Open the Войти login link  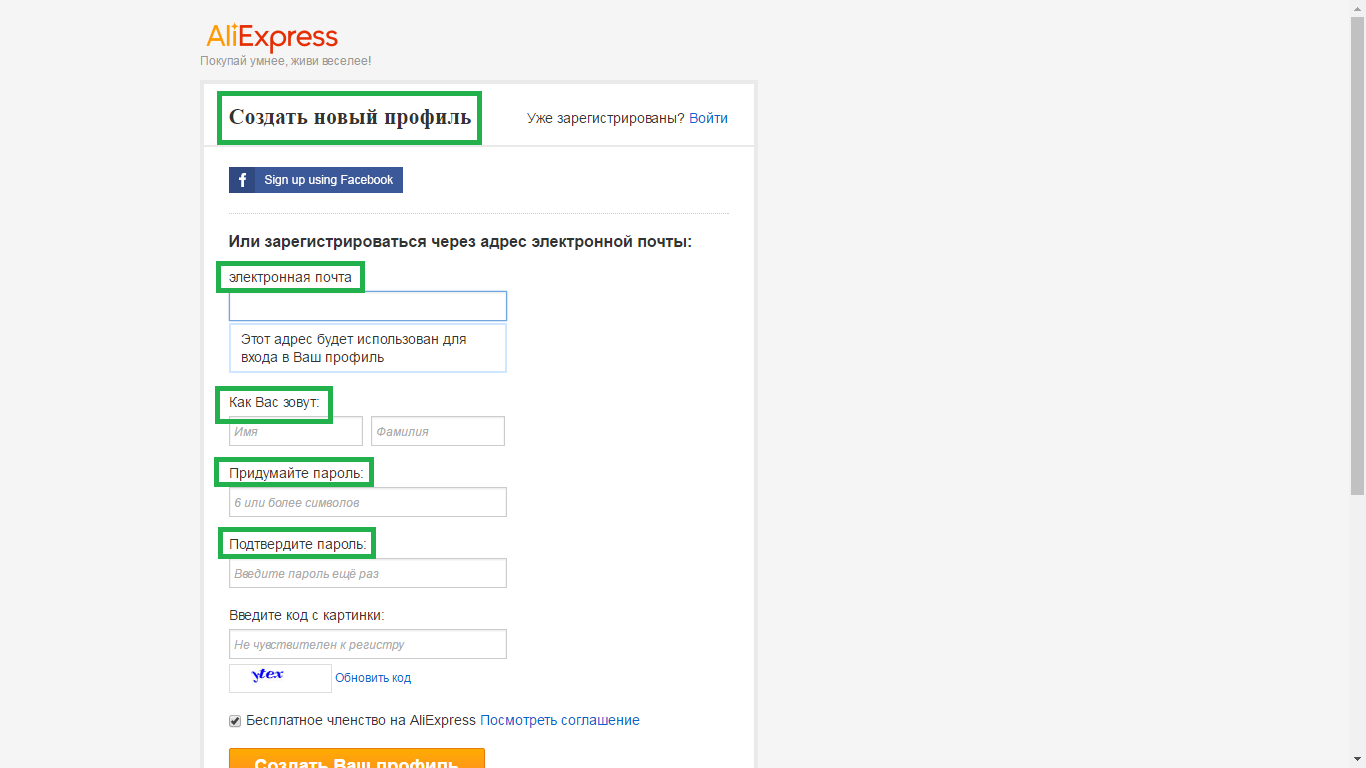click(x=708, y=118)
